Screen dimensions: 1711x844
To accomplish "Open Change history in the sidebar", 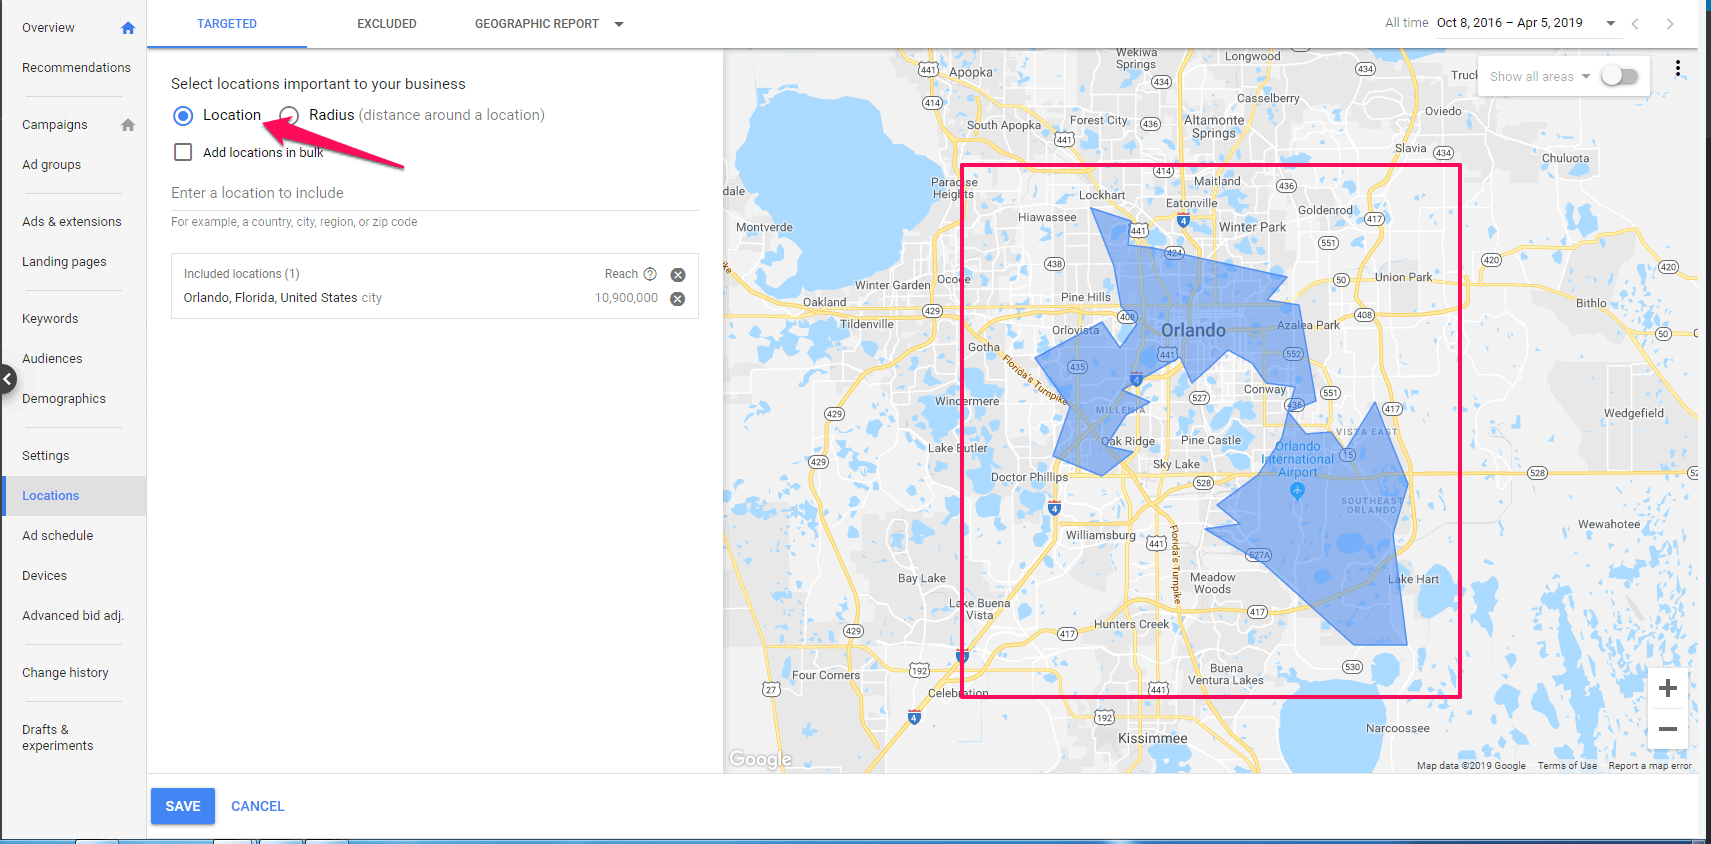I will (65, 673).
